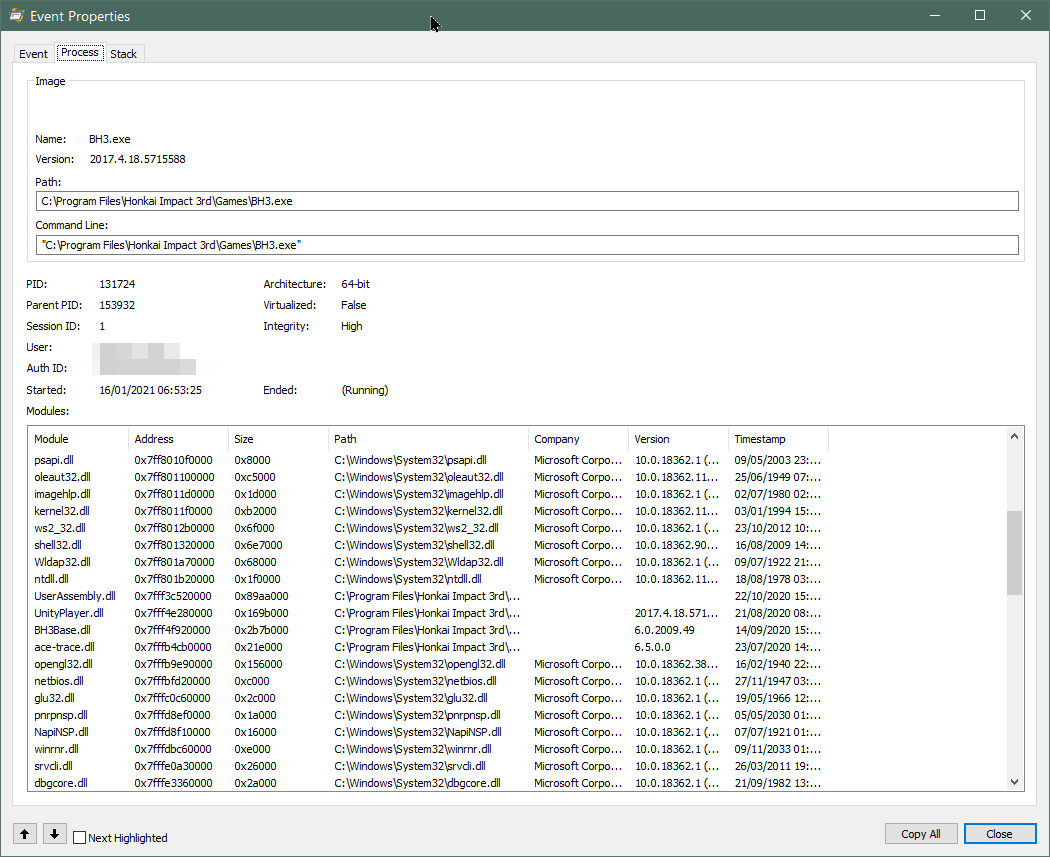Viewport: 1050px width, 857px height.
Task: Select the Process tab
Action: pyautogui.click(x=80, y=52)
